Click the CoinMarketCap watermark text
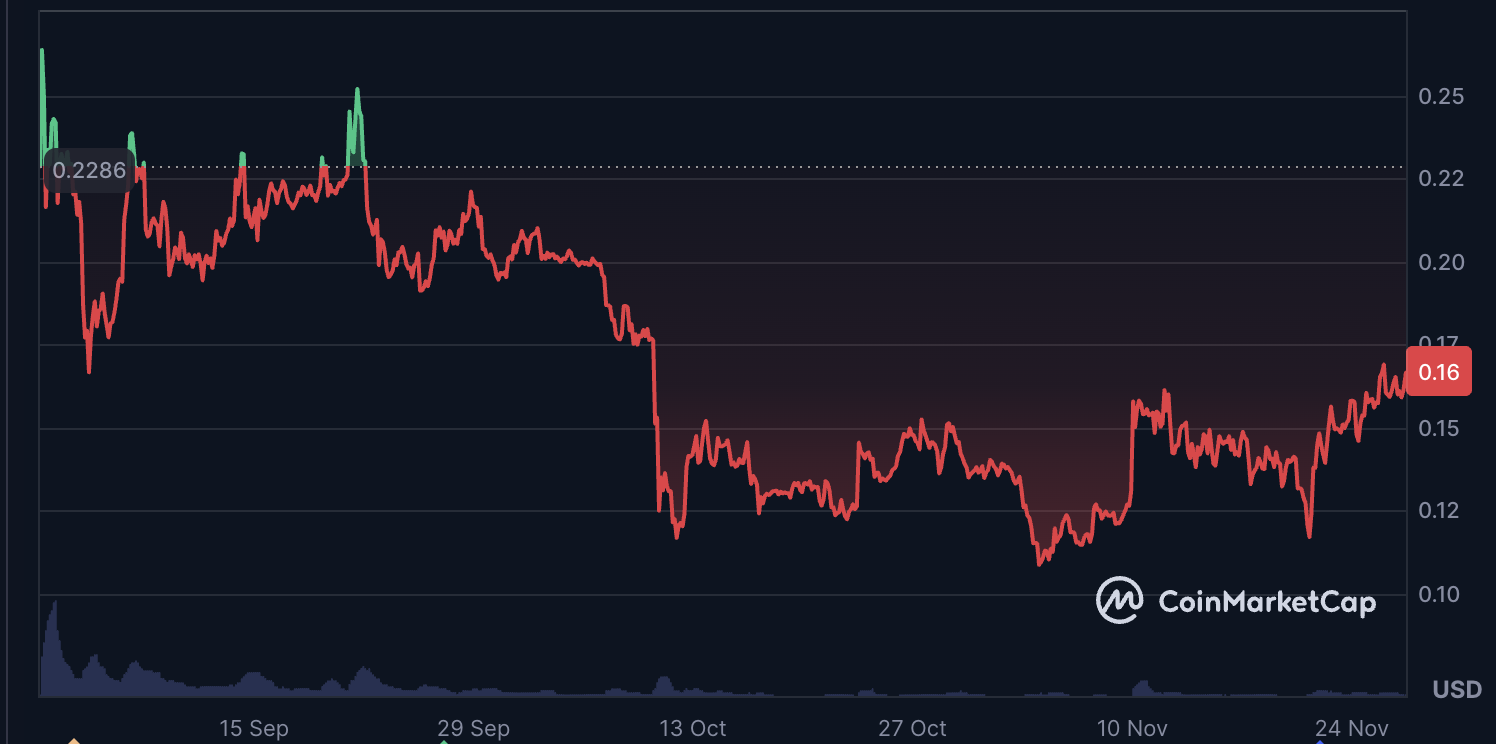This screenshot has width=1496, height=744. tap(1266, 602)
